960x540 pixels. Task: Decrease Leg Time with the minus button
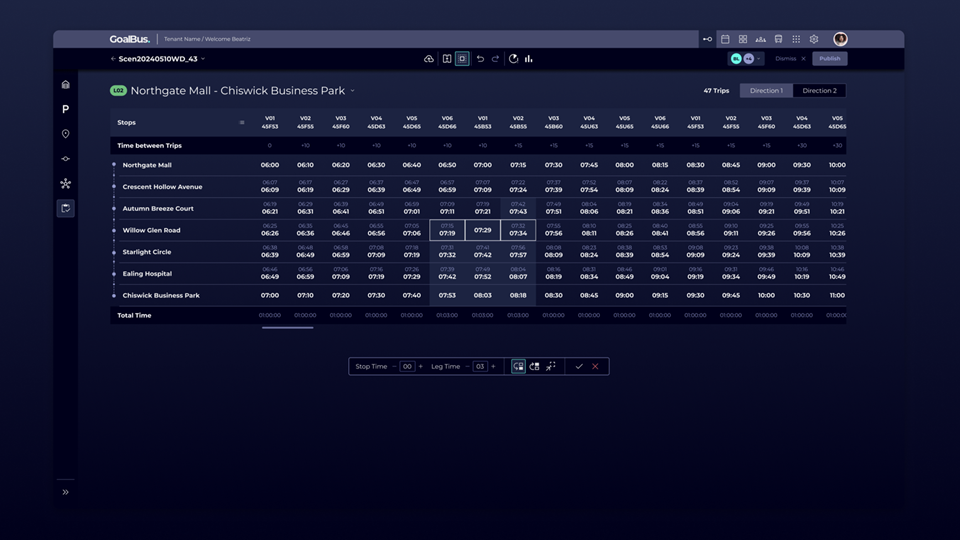click(x=467, y=367)
